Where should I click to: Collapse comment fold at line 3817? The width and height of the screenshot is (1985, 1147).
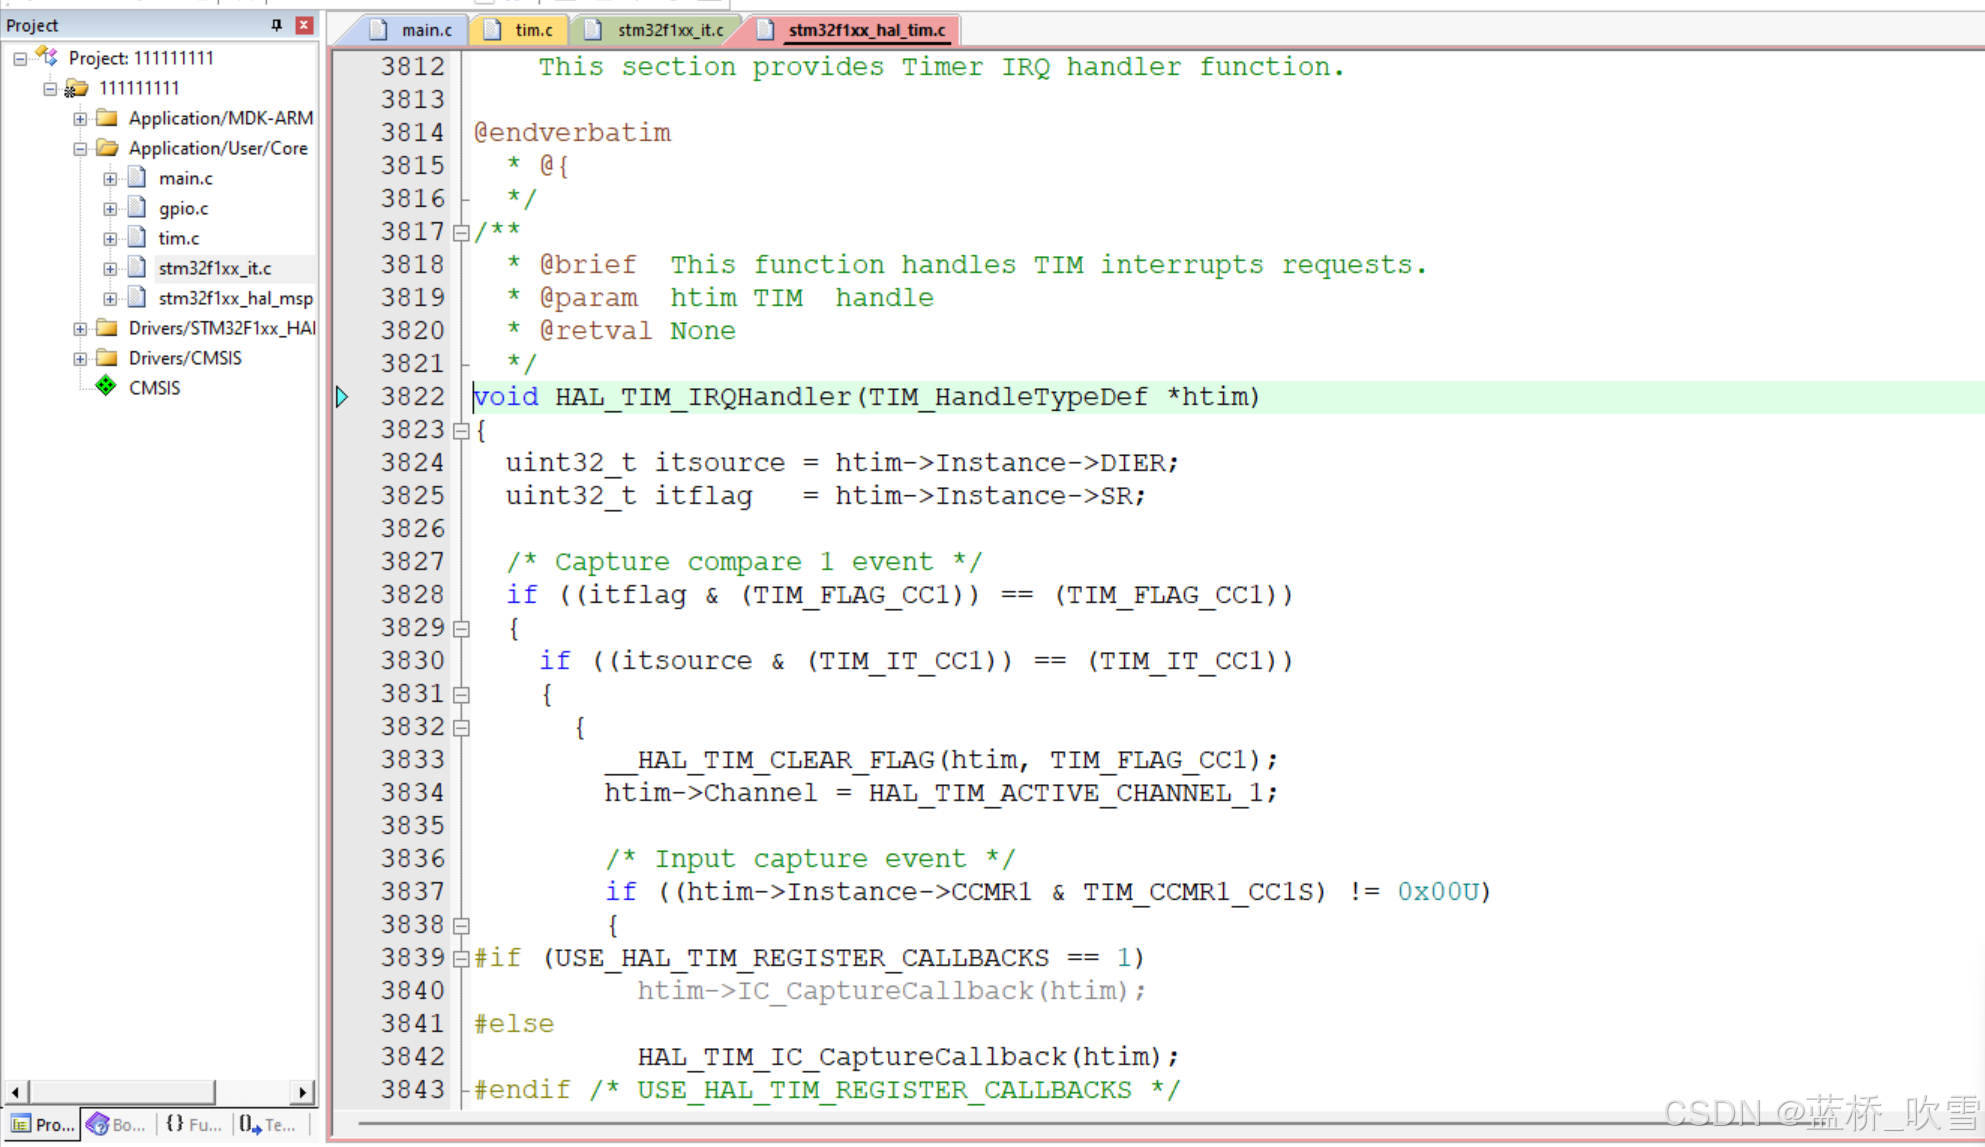(x=461, y=233)
